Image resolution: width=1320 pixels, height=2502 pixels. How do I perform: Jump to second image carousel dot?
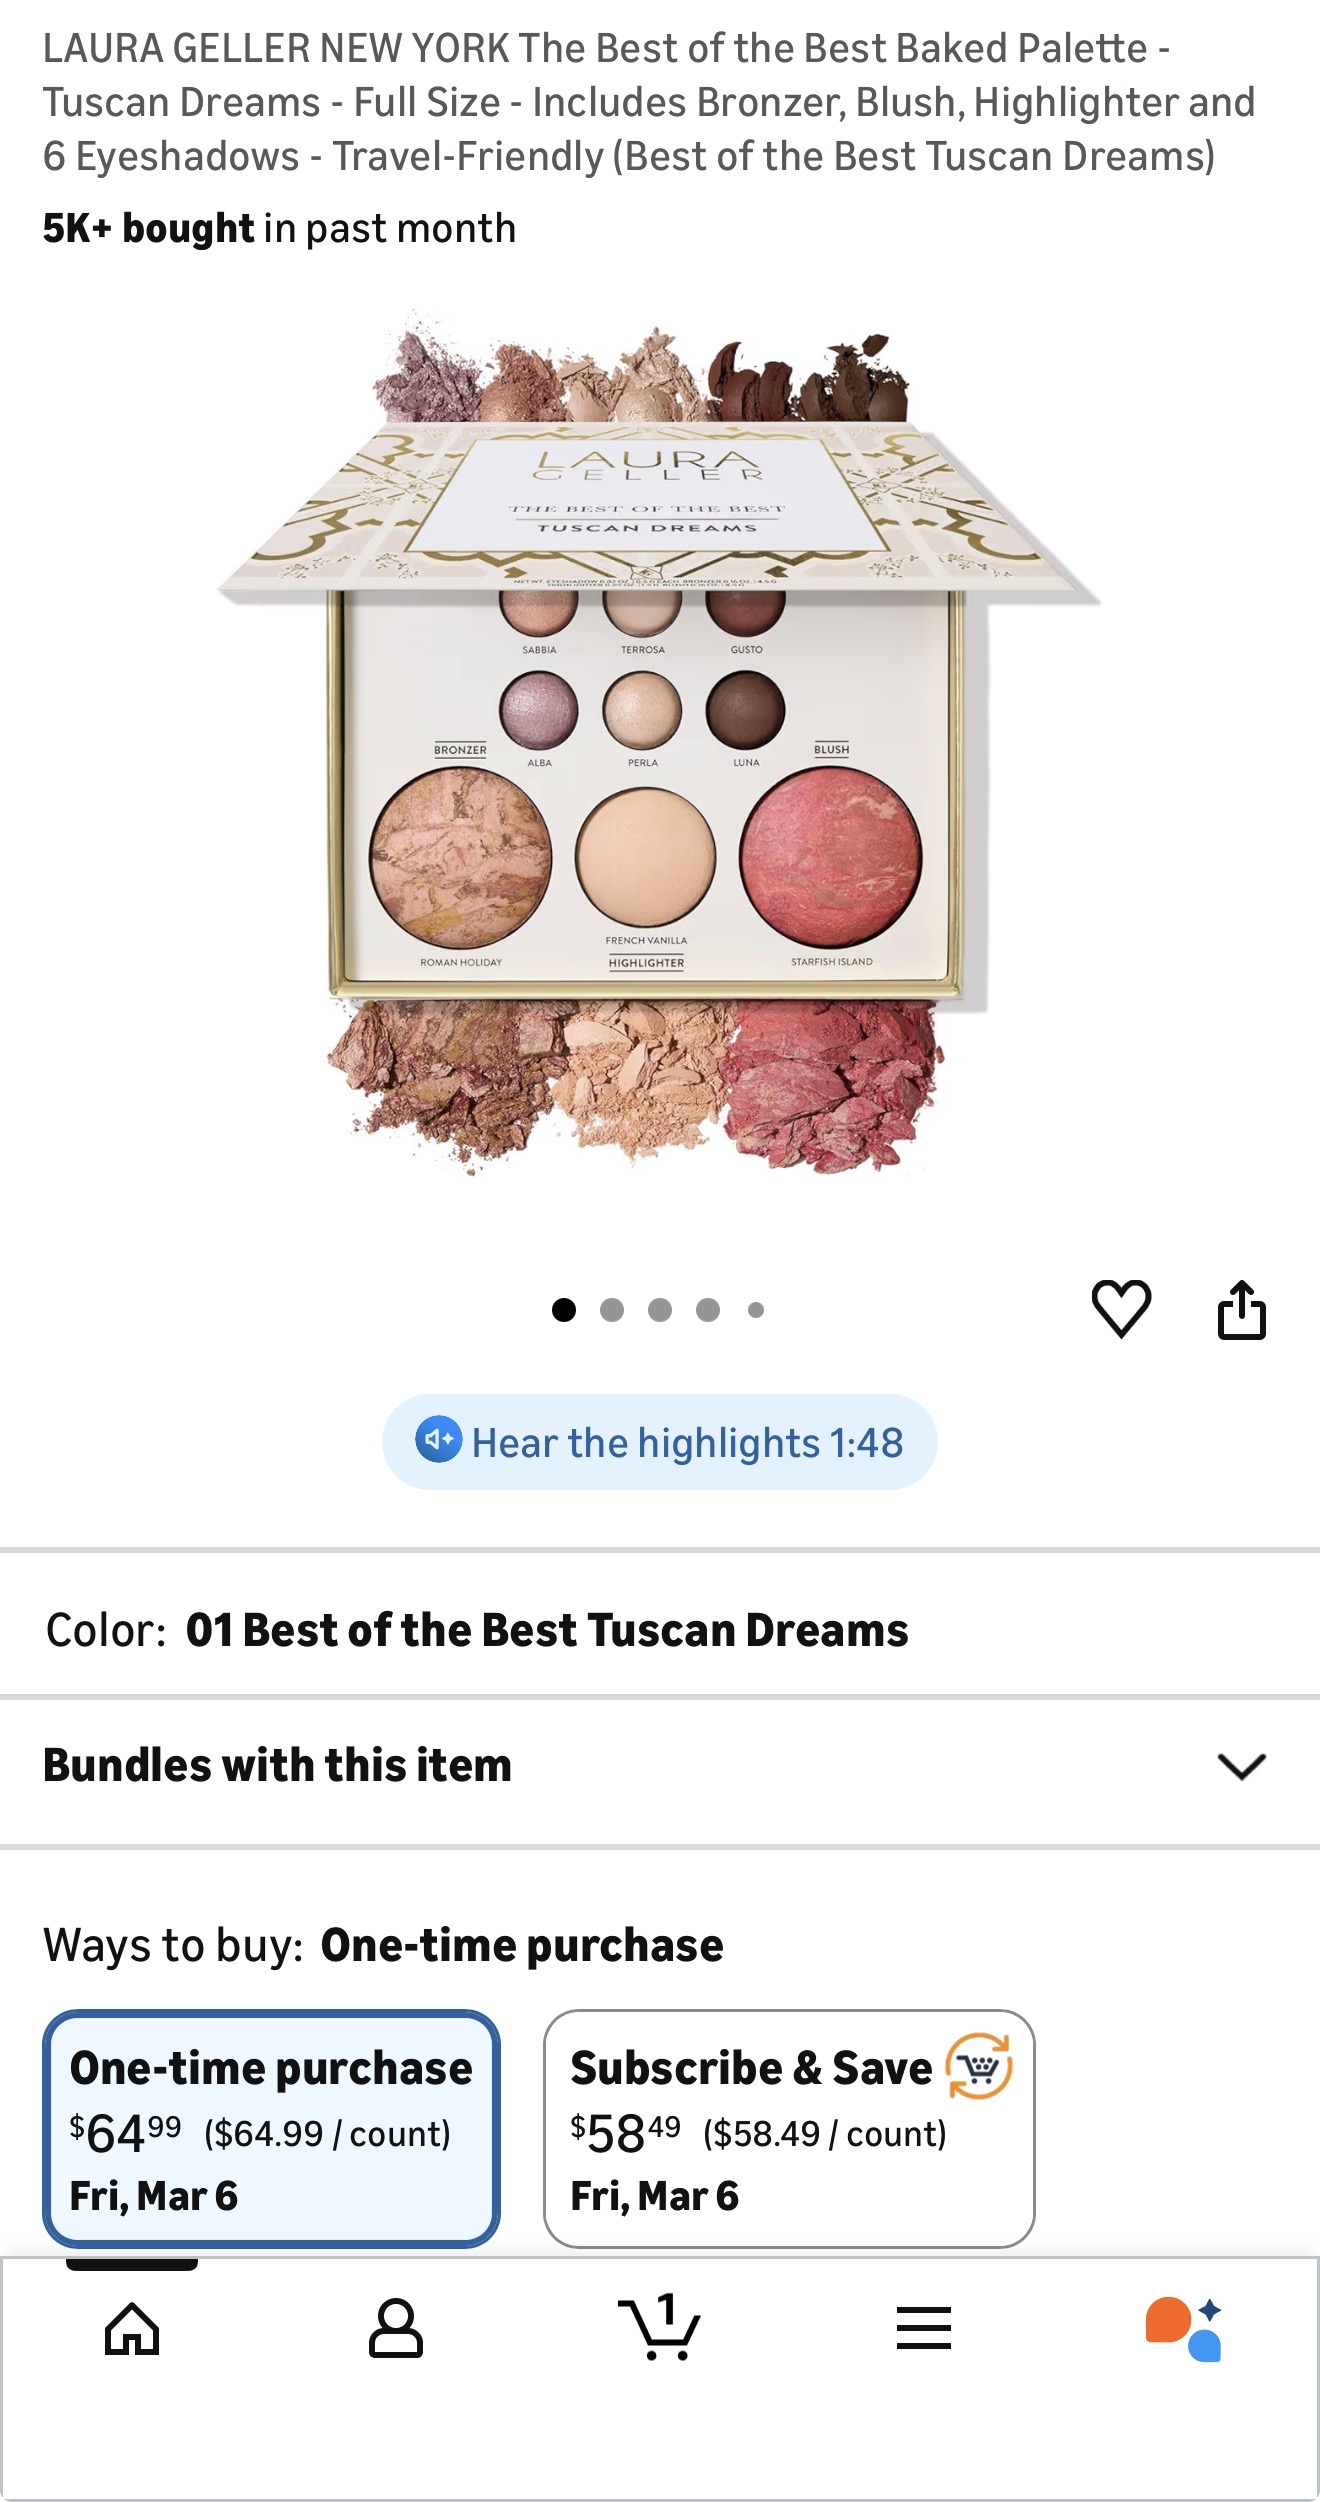click(612, 1310)
